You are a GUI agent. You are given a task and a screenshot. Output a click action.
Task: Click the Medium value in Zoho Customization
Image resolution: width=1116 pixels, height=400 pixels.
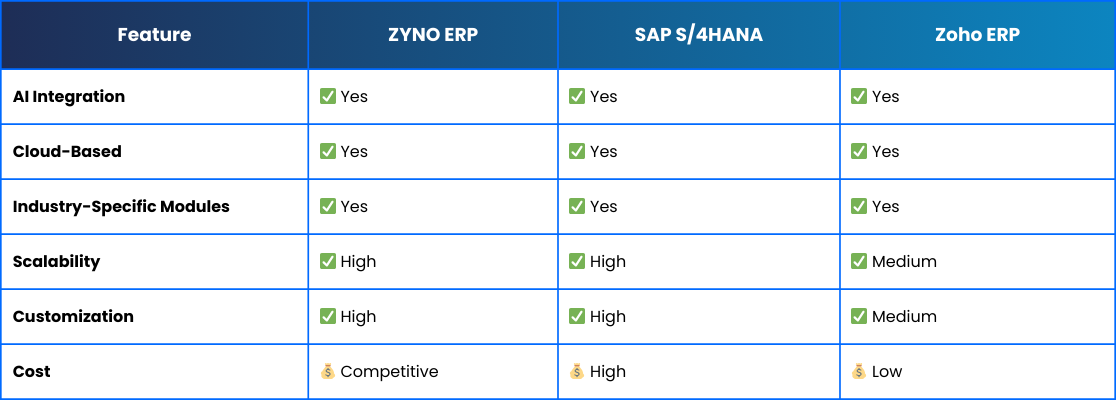coord(905,316)
